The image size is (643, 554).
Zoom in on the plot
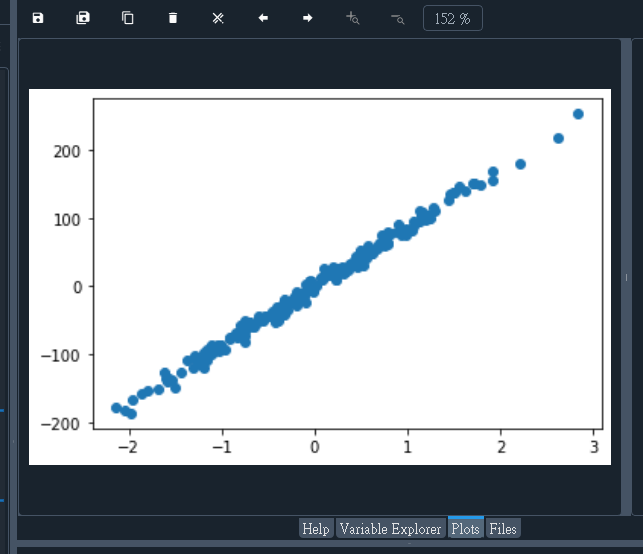[353, 18]
